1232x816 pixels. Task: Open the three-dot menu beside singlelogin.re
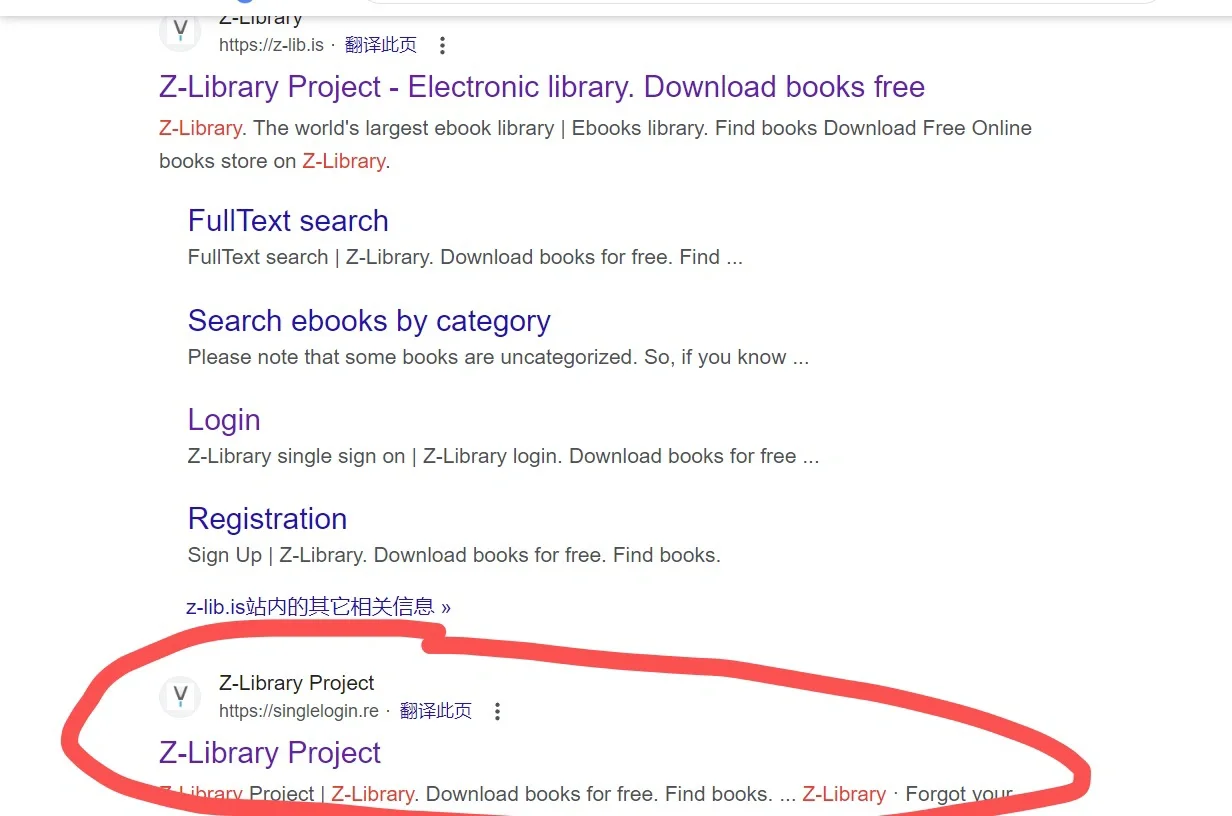497,711
